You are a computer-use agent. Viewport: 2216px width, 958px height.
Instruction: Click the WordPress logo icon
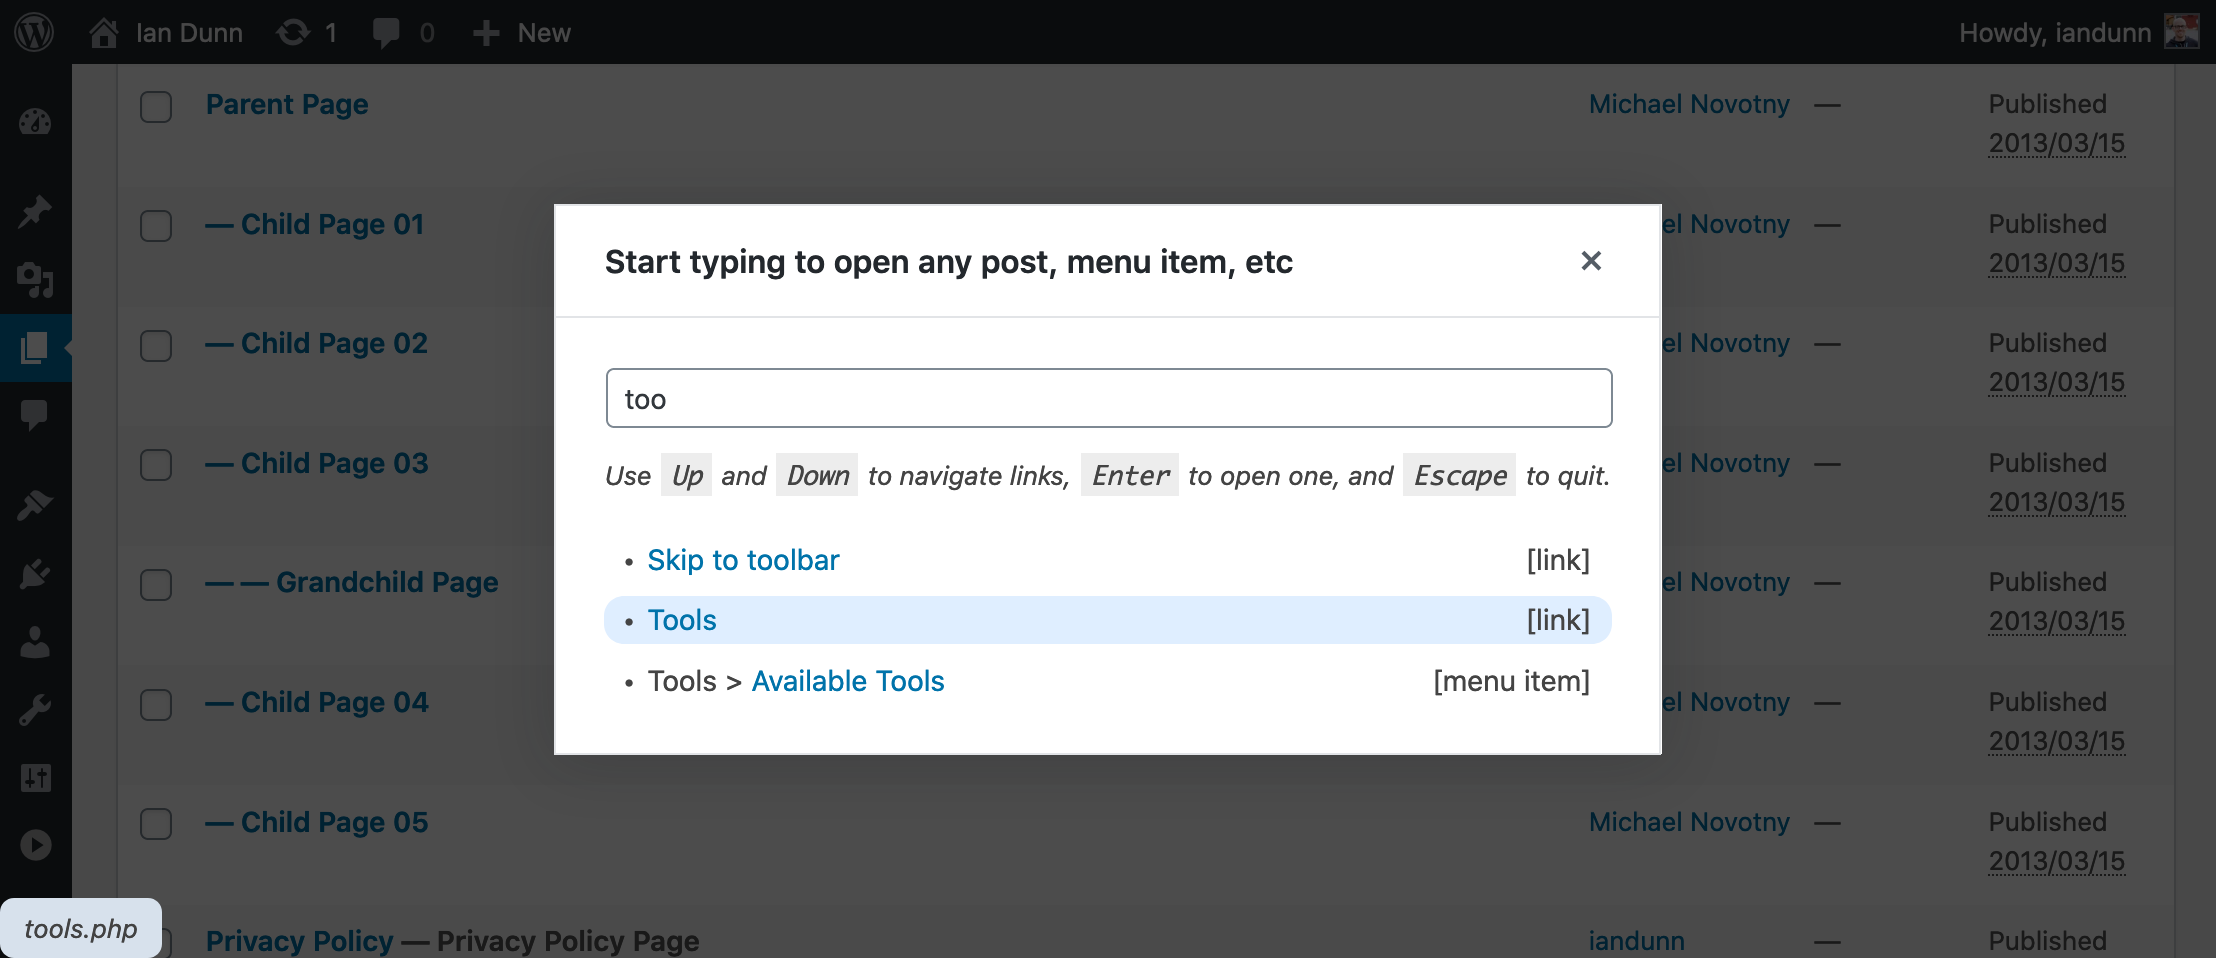click(34, 33)
